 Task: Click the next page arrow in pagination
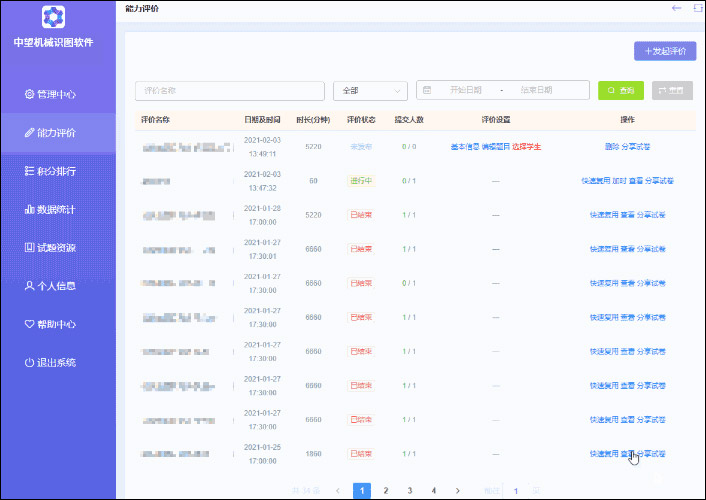pyautogui.click(x=458, y=491)
